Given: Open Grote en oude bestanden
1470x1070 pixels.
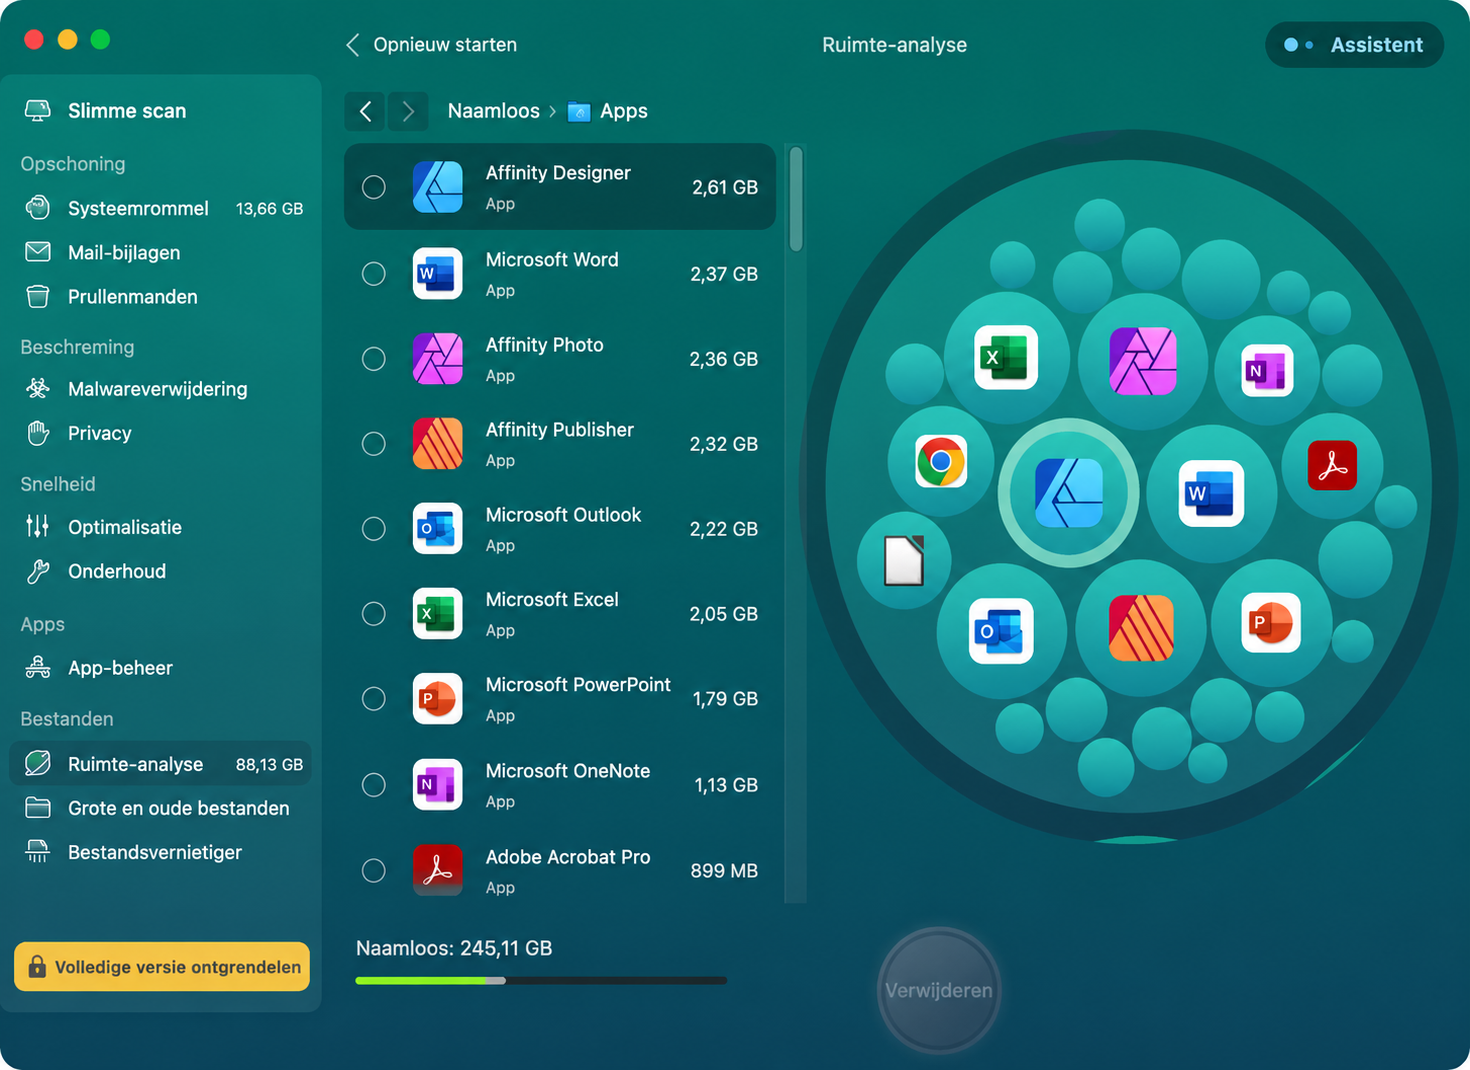Looking at the screenshot, I should (161, 808).
